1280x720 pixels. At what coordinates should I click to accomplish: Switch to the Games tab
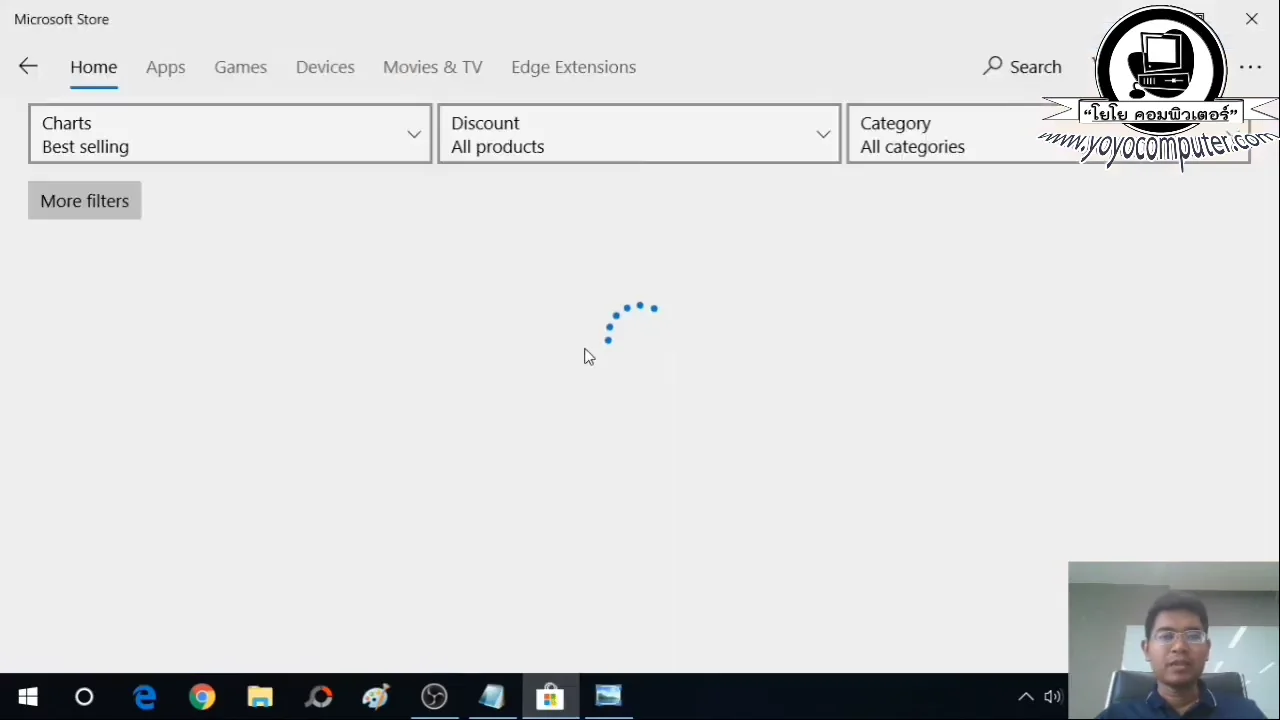(240, 67)
